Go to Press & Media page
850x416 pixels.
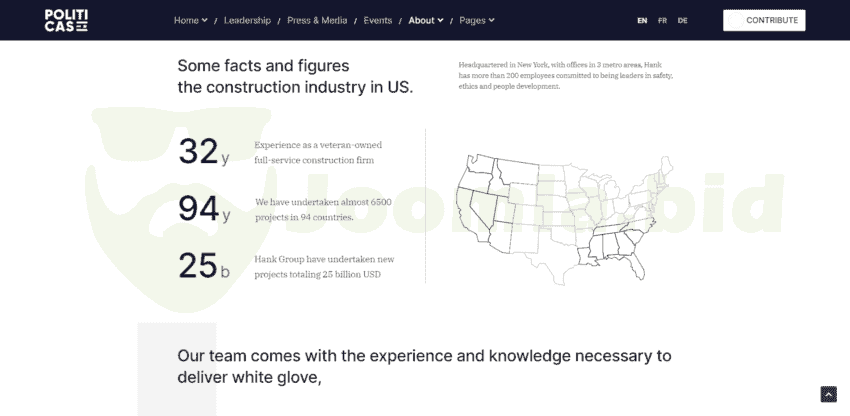tap(317, 20)
